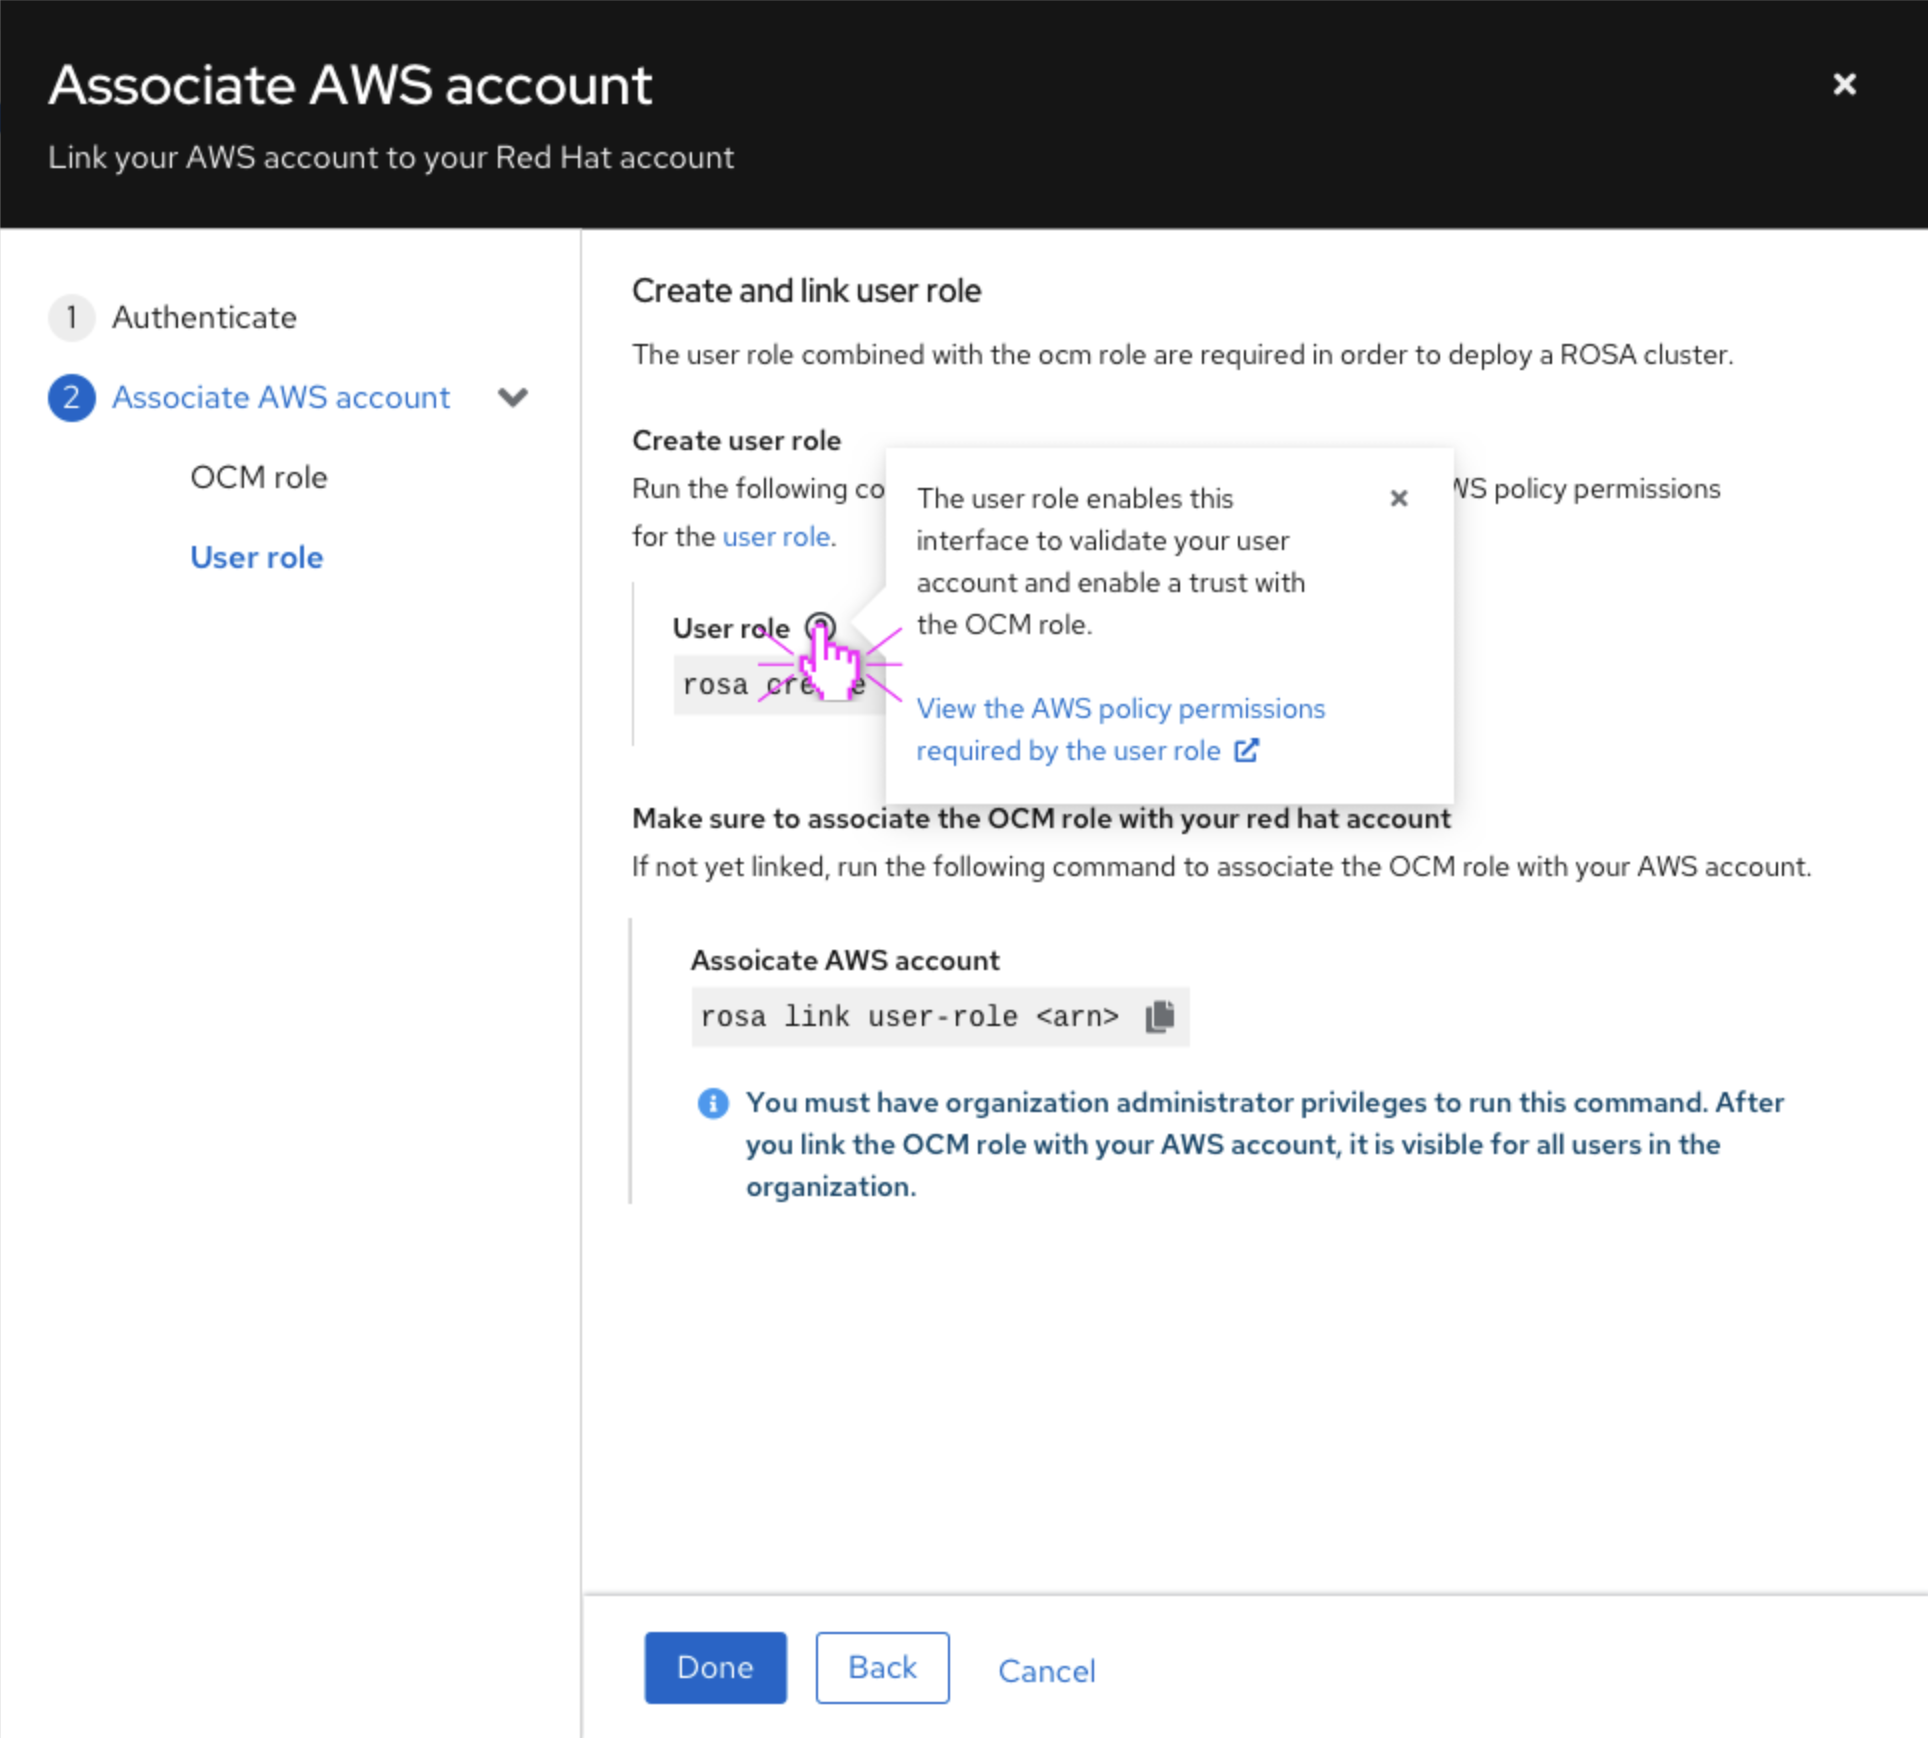1928x1738 pixels.
Task: Open the OCM role sub-step
Action: point(258,478)
